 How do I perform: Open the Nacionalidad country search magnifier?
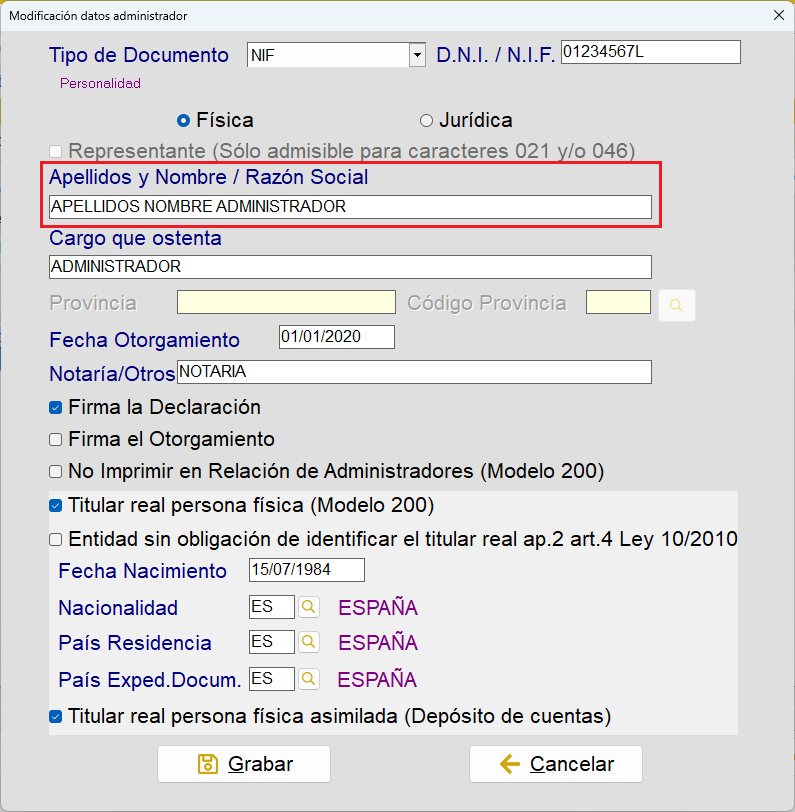click(309, 606)
